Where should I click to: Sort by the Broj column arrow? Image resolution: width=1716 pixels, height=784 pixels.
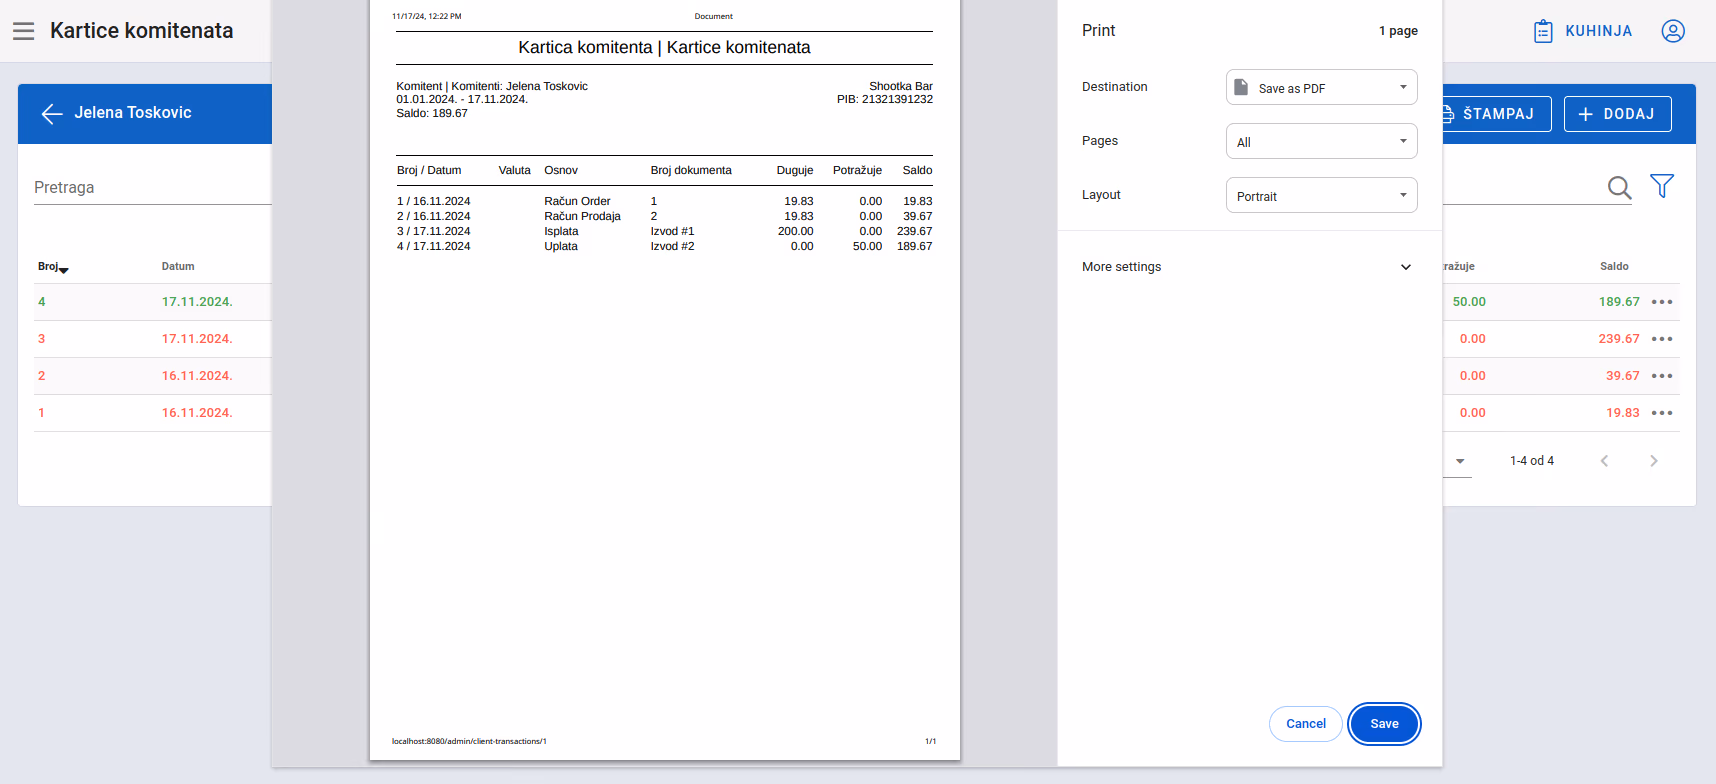pyautogui.click(x=64, y=270)
